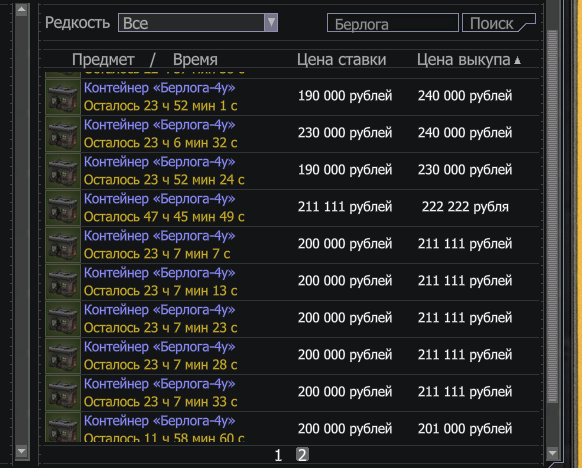Click container icon for lot ending 23 ч 7 мин 7 с
Image resolution: width=582 pixels, height=468 pixels.
pos(63,245)
